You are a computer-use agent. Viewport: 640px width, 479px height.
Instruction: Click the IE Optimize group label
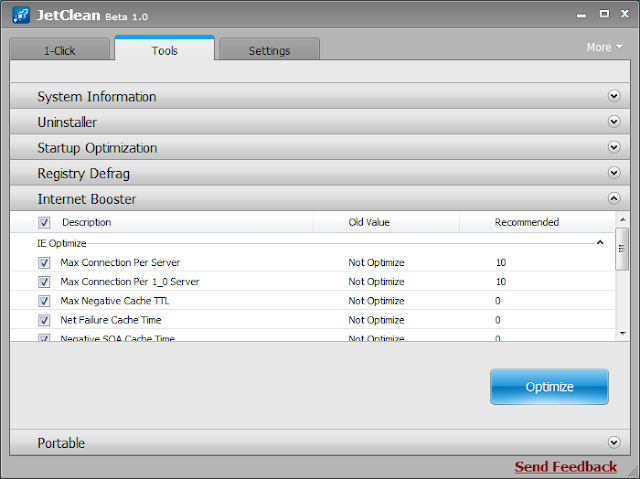pos(62,243)
